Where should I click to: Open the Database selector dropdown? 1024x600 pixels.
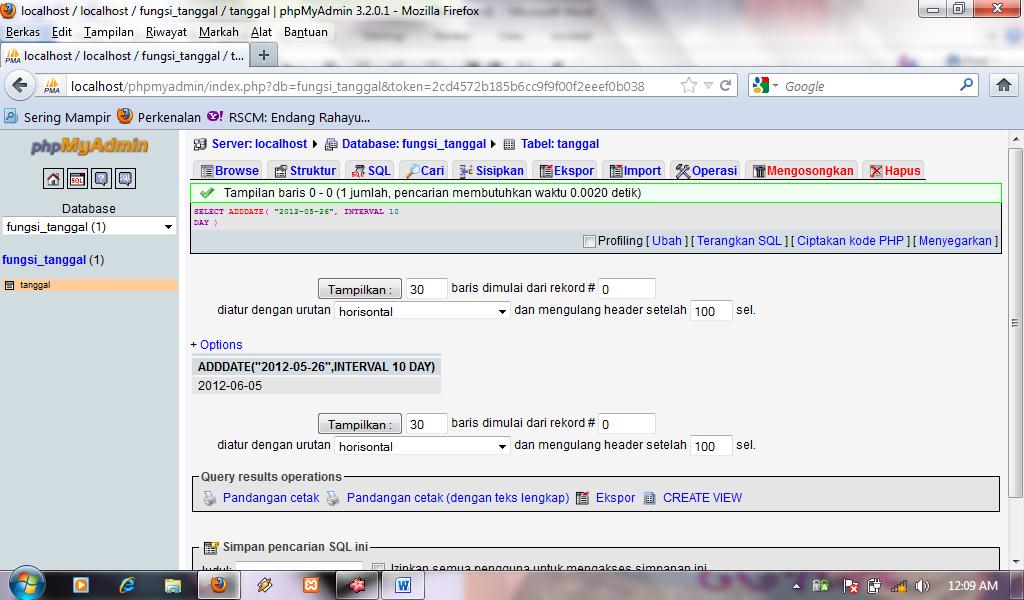click(x=89, y=227)
